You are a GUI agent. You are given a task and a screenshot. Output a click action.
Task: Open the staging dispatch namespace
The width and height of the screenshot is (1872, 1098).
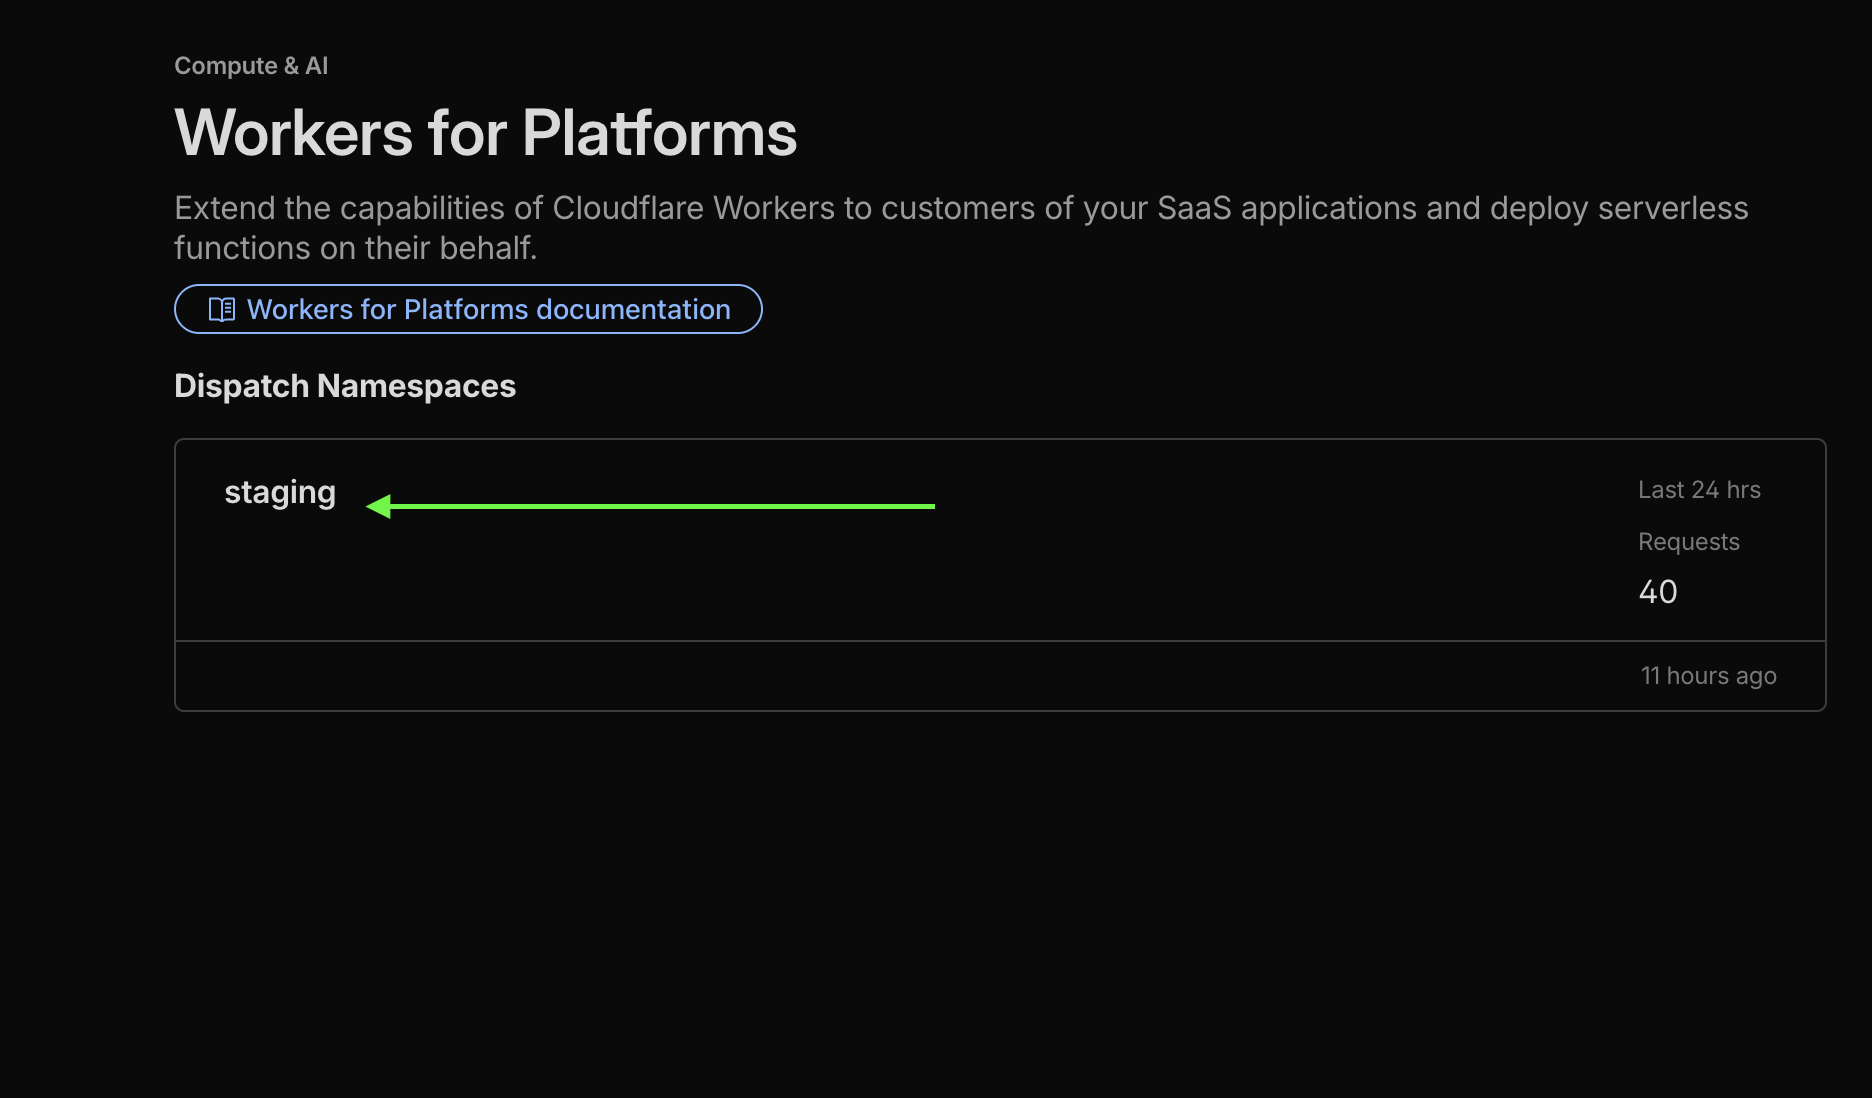[x=280, y=492]
